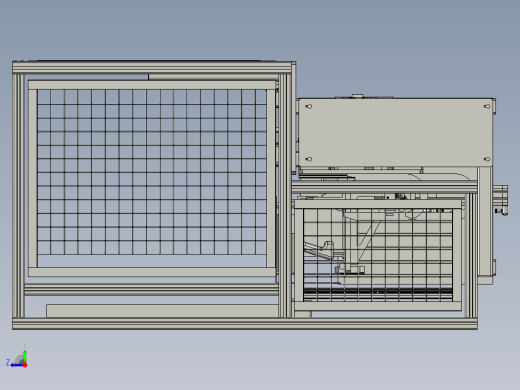Select the flat plate below the large guard

pos(163,311)
